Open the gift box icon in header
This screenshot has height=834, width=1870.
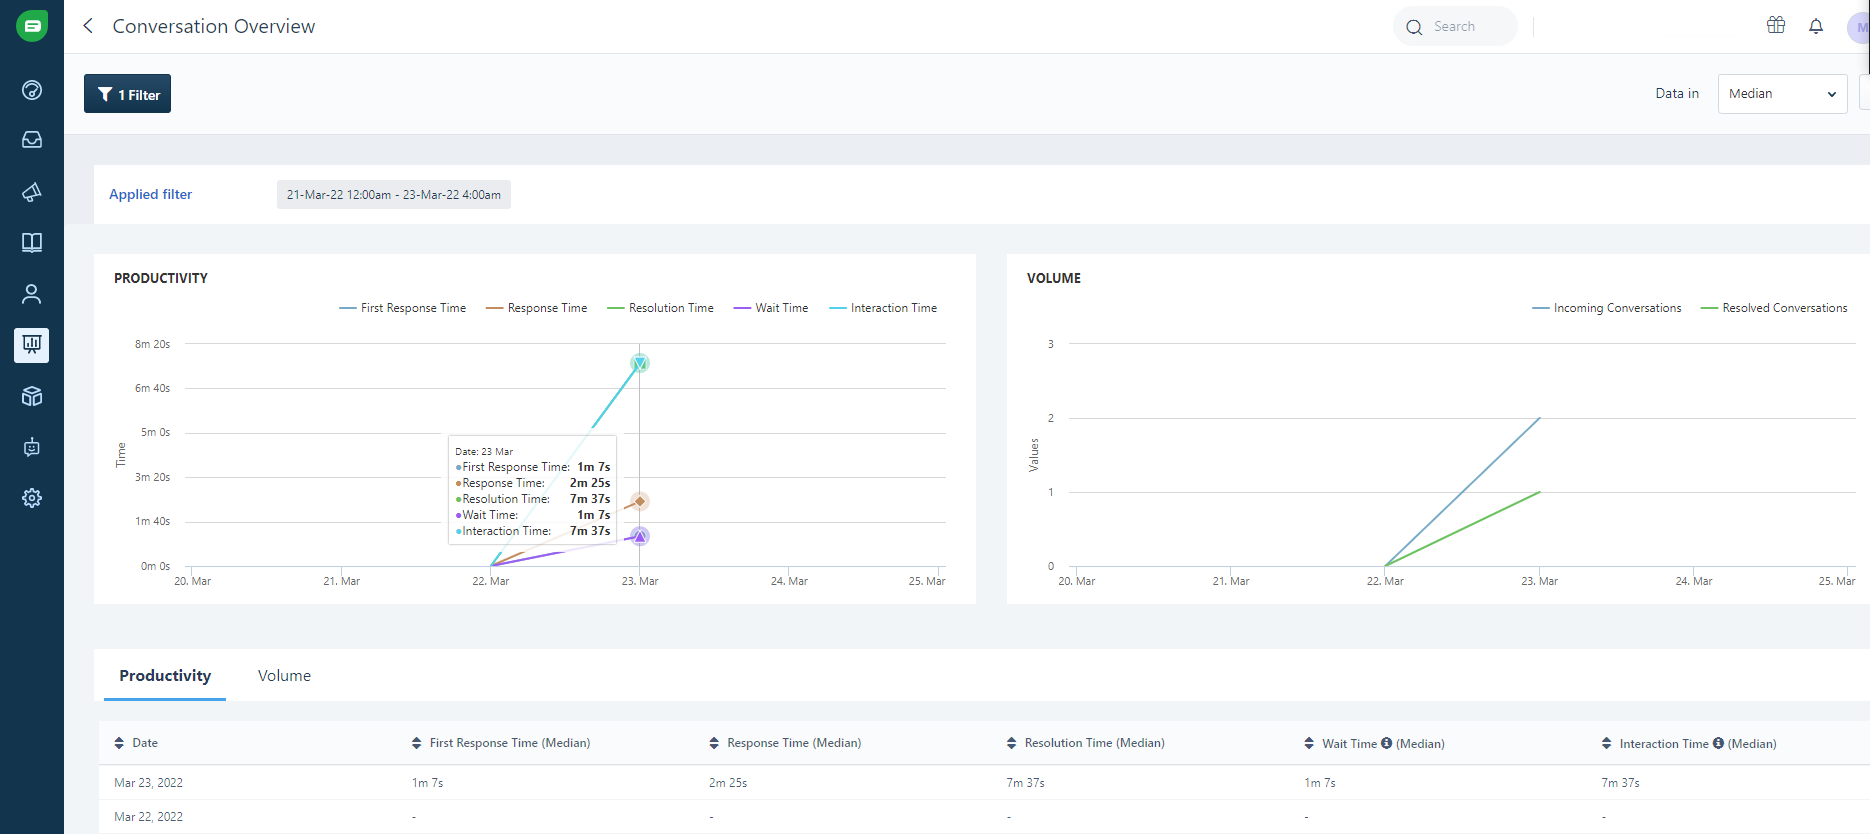click(1776, 26)
